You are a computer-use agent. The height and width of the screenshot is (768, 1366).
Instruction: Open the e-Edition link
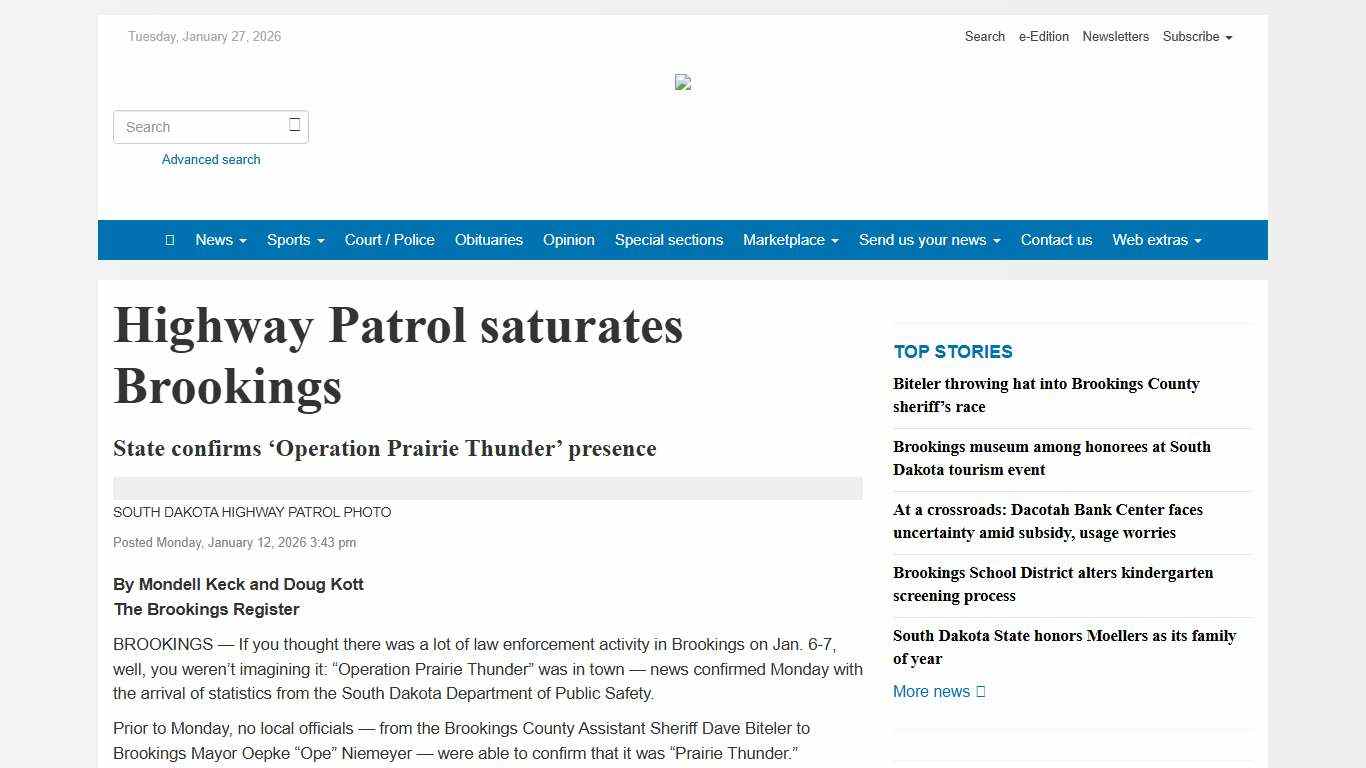pyautogui.click(x=1043, y=37)
